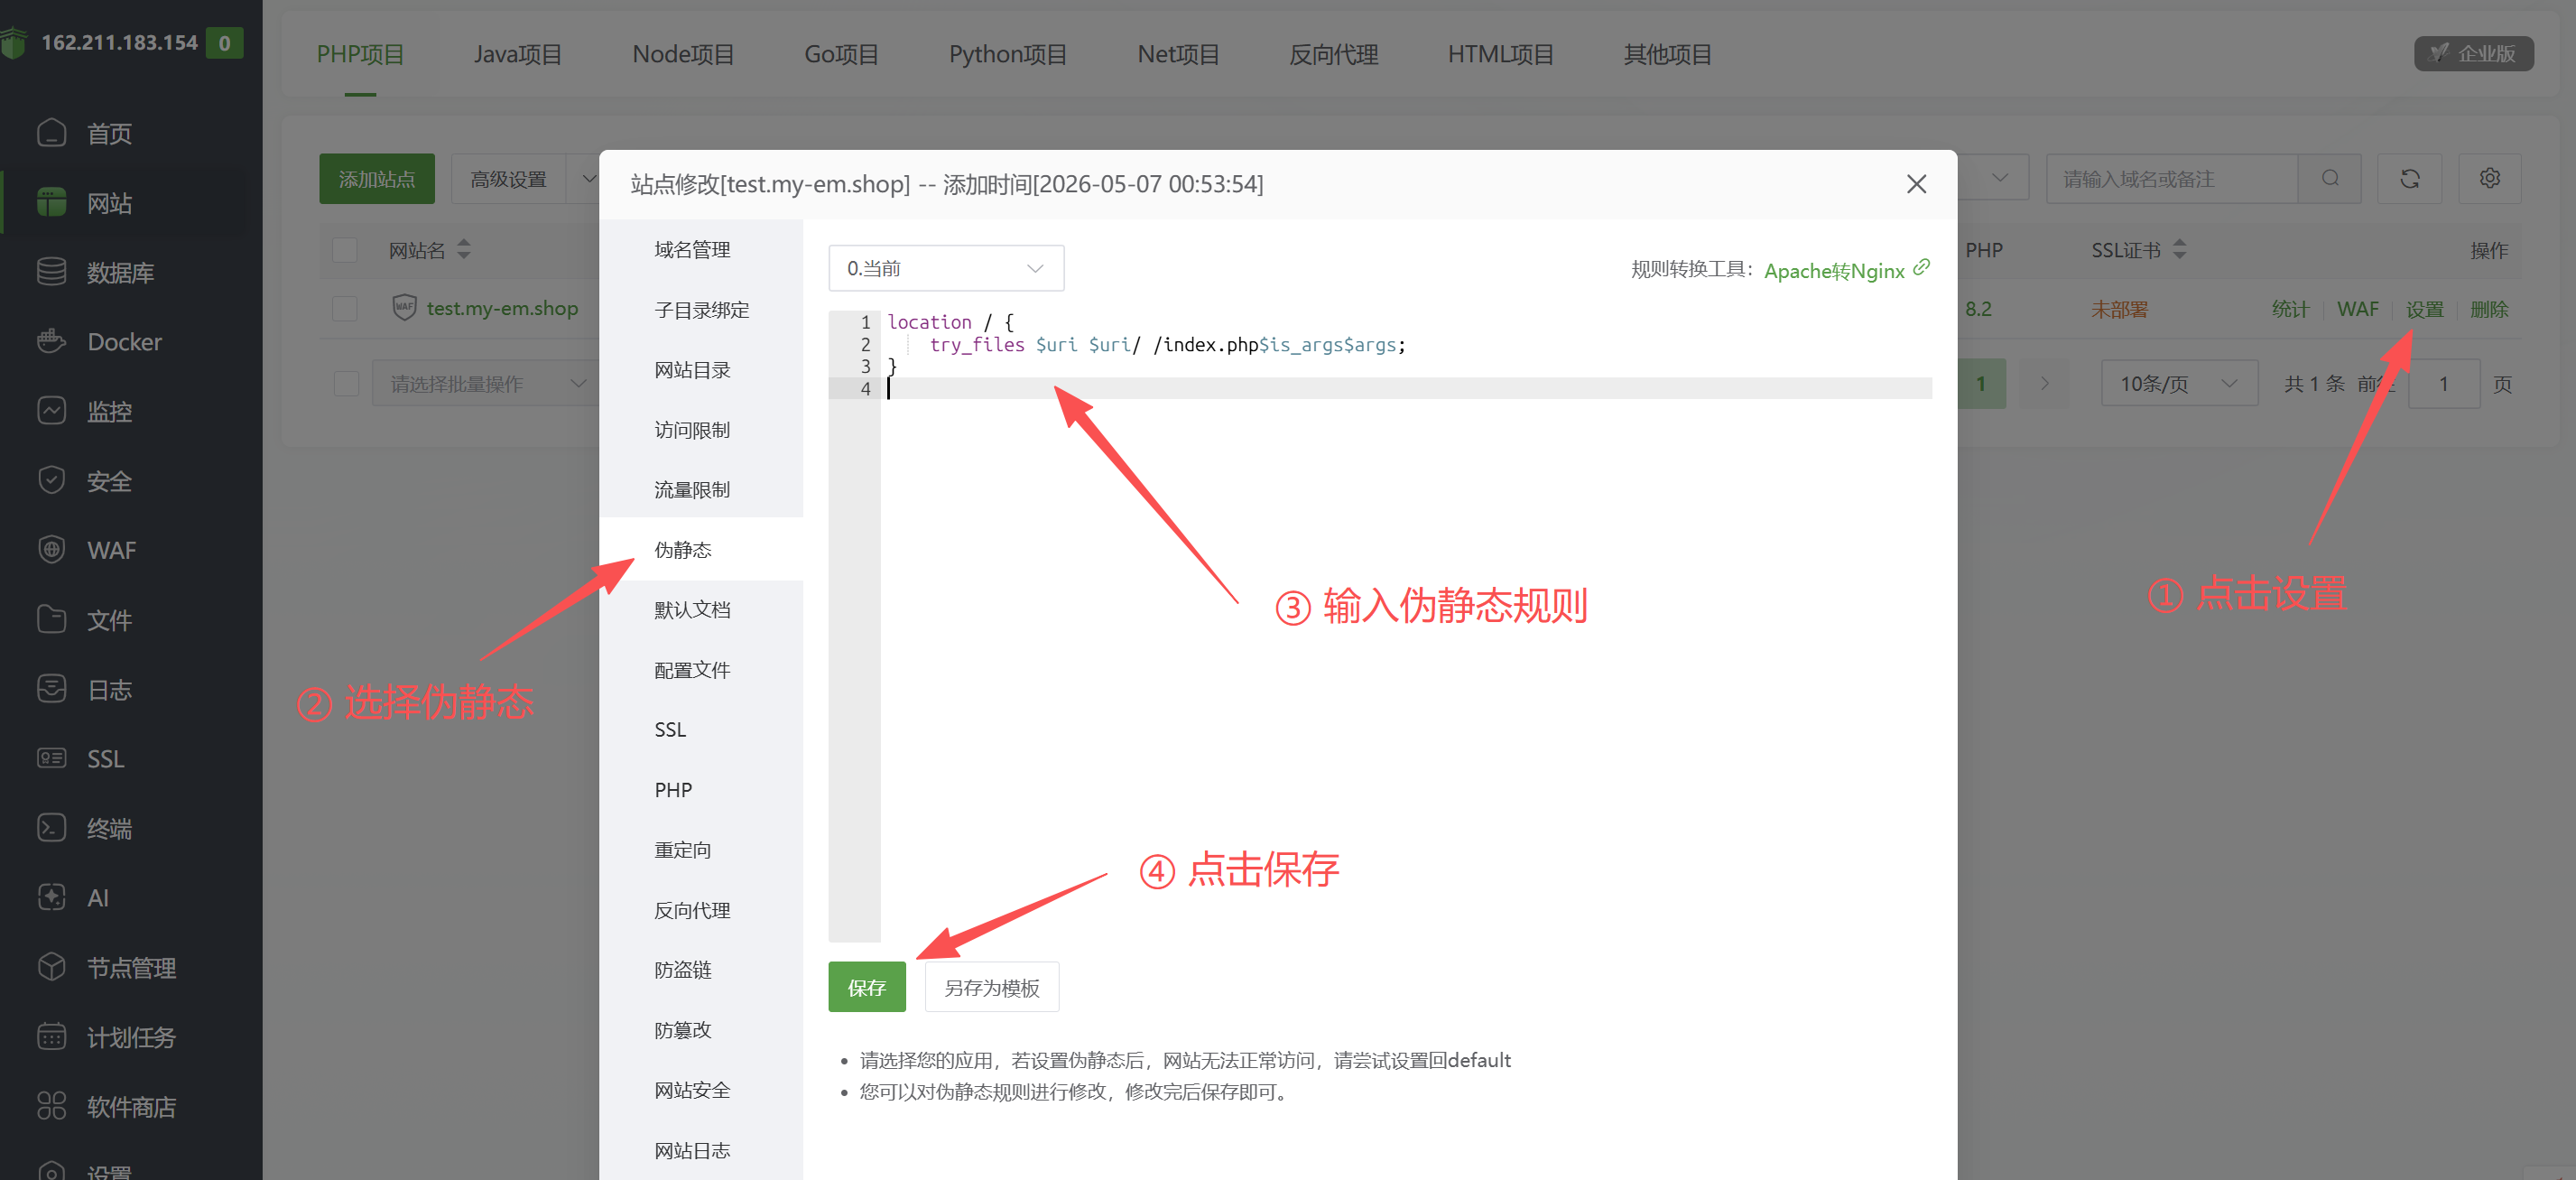The height and width of the screenshot is (1180, 2576).
Task: Switch to the Java项目 tab
Action: [518, 54]
